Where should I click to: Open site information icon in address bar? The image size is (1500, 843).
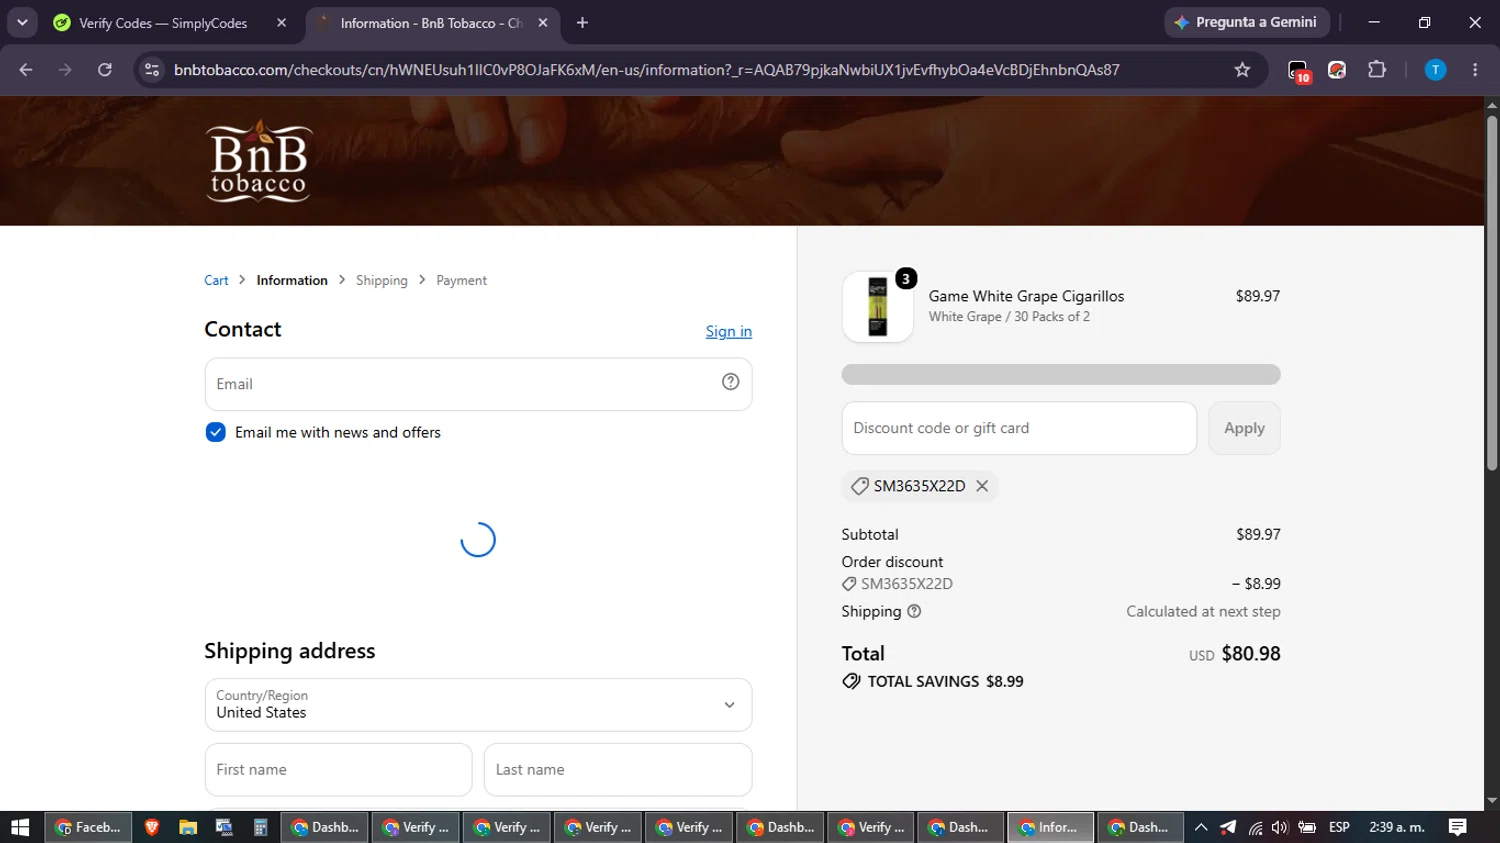[152, 70]
